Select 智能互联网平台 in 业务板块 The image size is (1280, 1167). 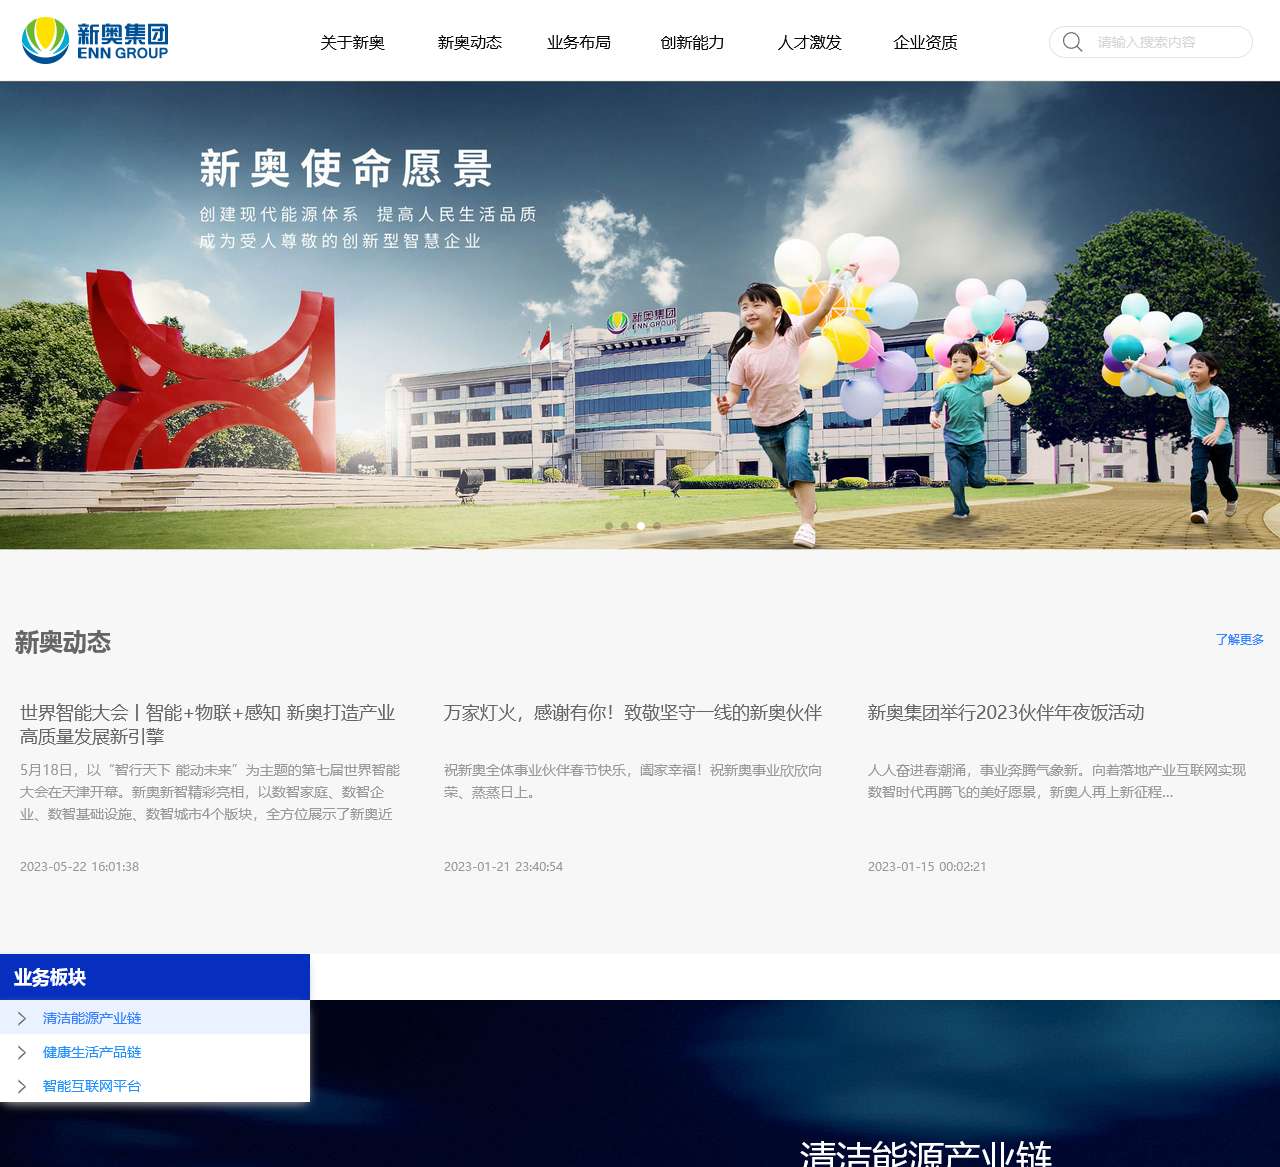coord(92,1086)
